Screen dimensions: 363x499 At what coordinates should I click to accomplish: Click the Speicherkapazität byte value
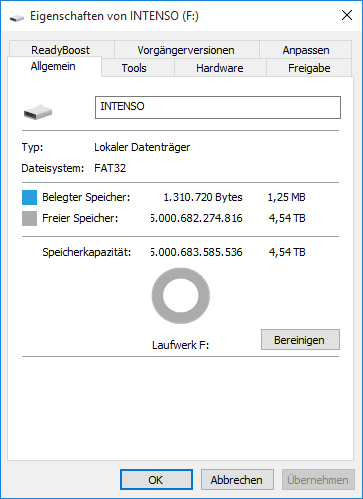tap(196, 252)
